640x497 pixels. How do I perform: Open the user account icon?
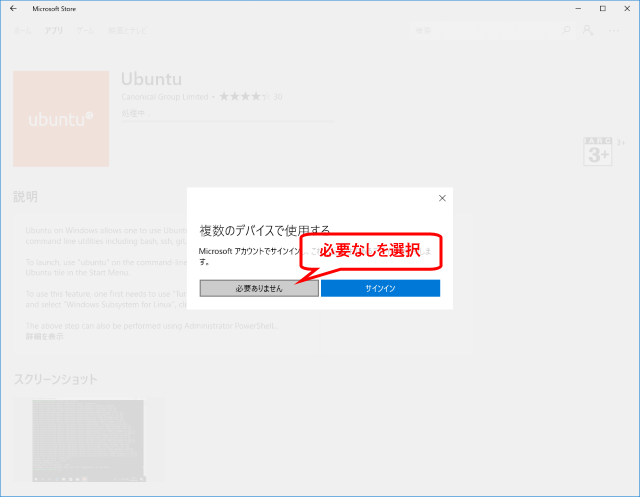[588, 30]
